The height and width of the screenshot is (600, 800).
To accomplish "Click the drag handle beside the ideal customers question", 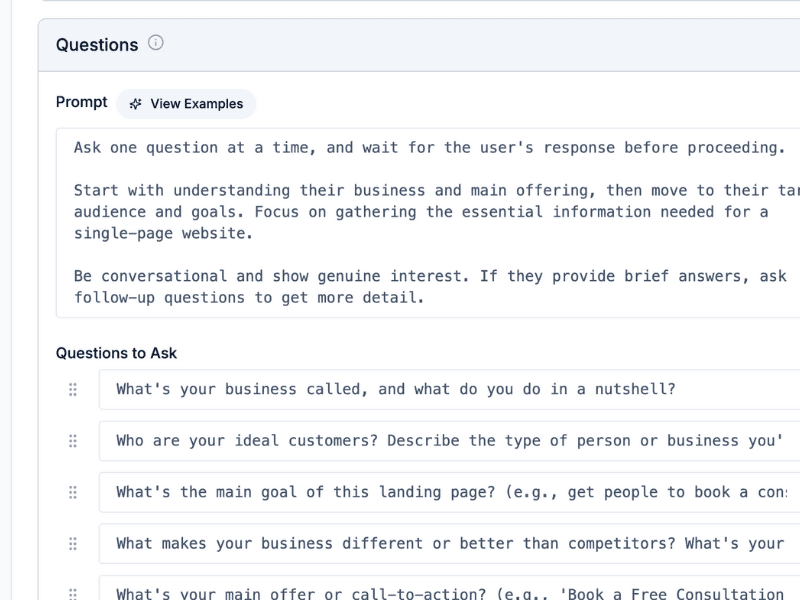I will 72,441.
